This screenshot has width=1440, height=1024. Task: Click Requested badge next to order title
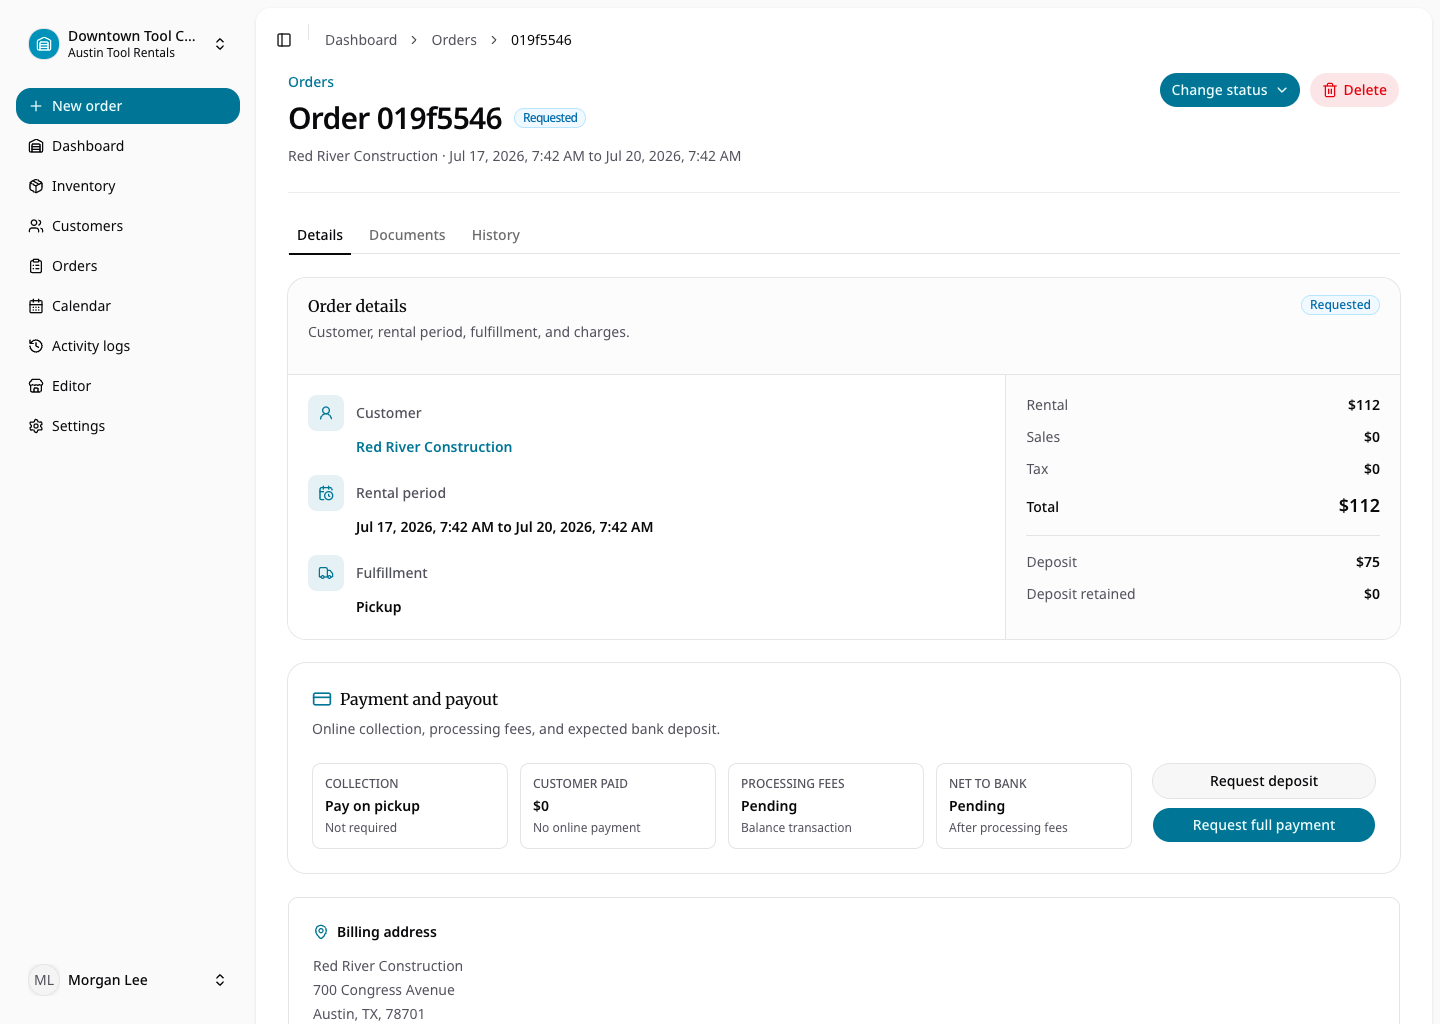[550, 118]
